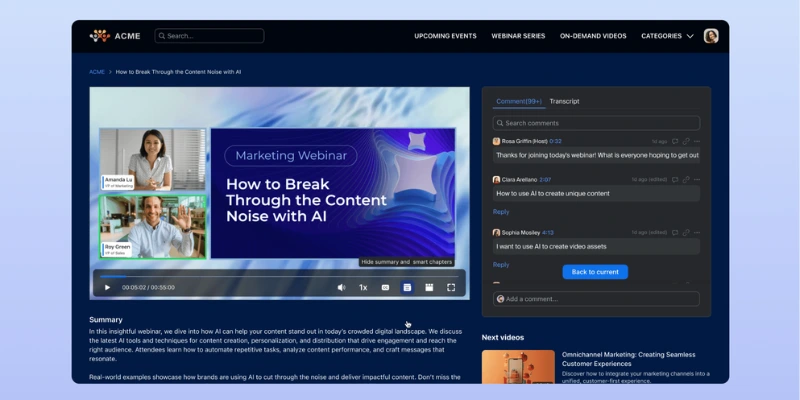800x400 pixels.
Task: Click search magnifier in comments search
Action: (500, 123)
